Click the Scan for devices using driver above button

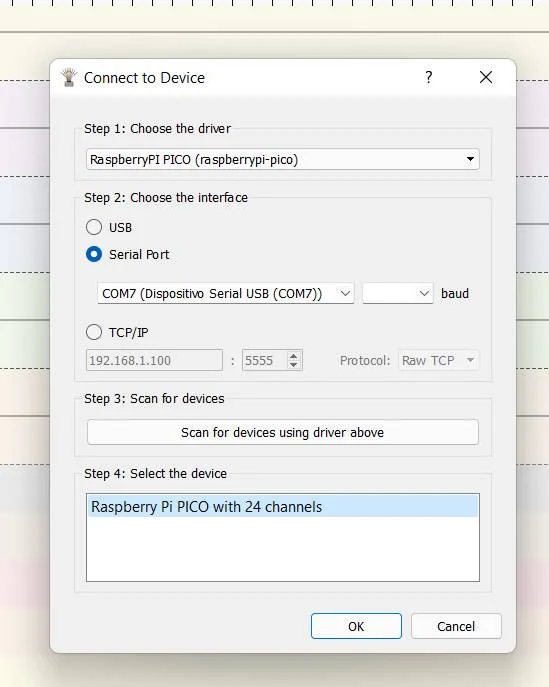(x=283, y=432)
